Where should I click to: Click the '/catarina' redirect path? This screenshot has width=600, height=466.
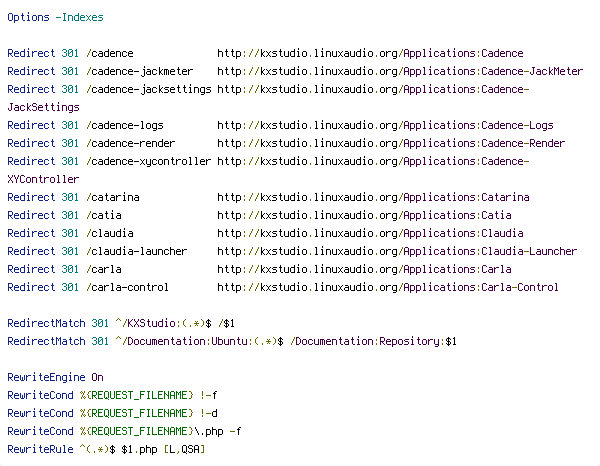[113, 197]
